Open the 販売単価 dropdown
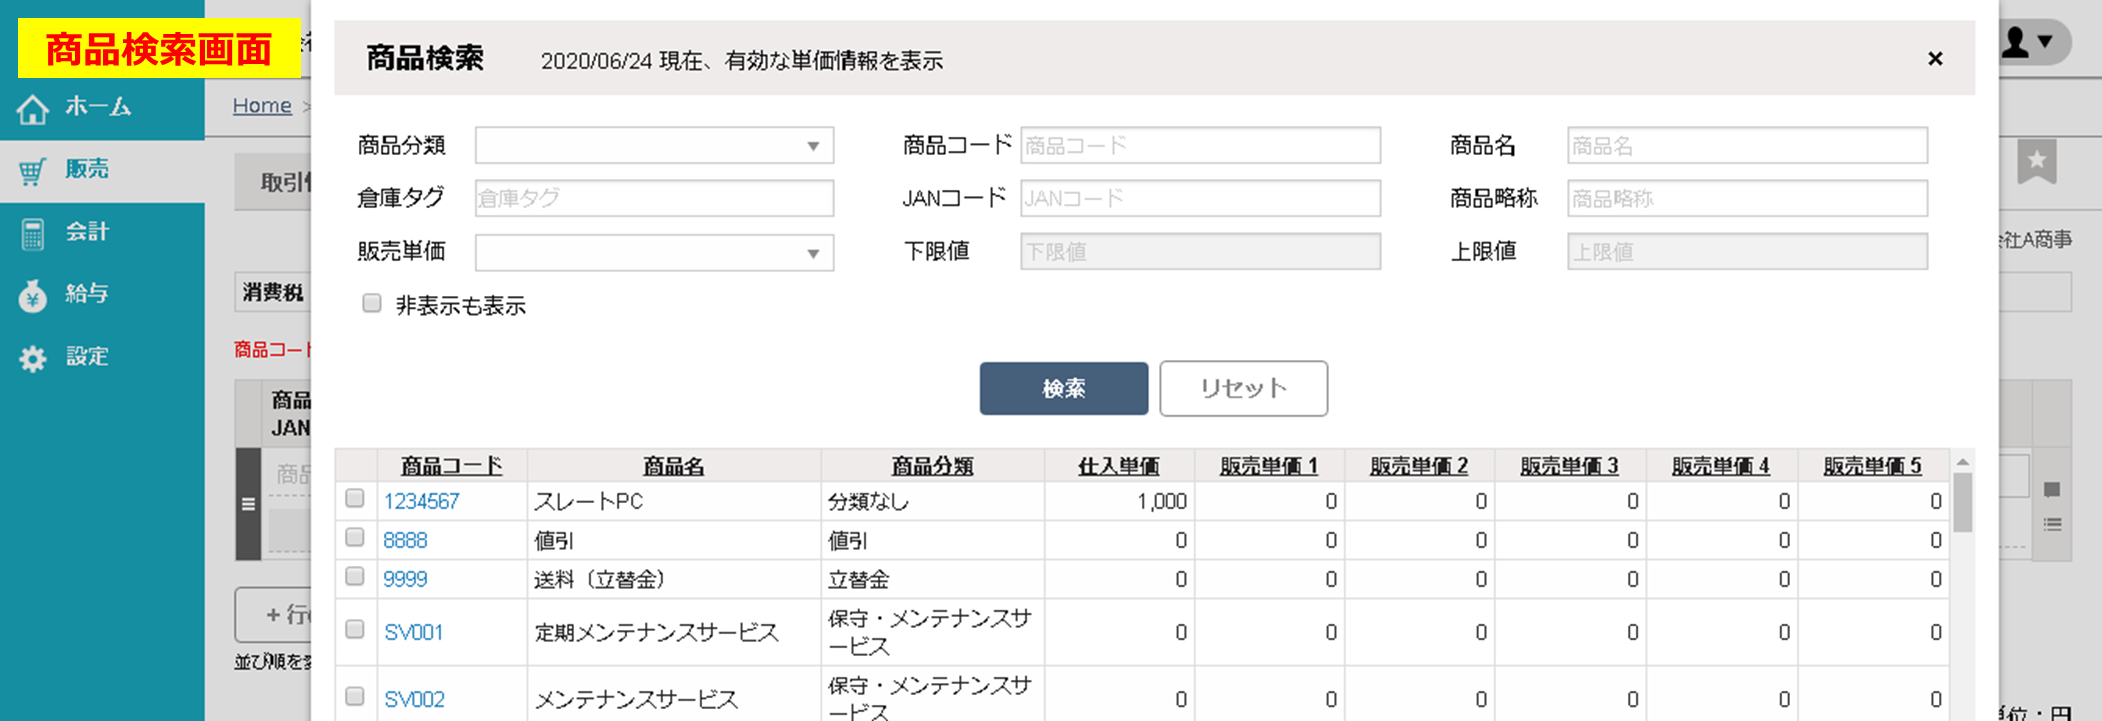Viewport: 2102px width, 721px height. [x=654, y=253]
